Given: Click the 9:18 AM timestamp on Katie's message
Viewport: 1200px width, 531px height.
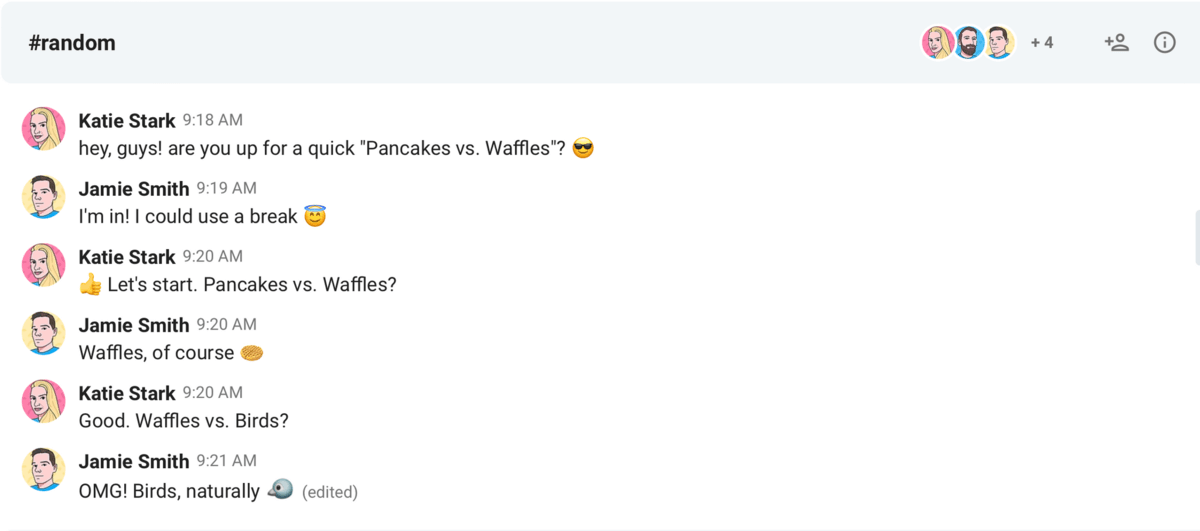Looking at the screenshot, I should pyautogui.click(x=212, y=121).
